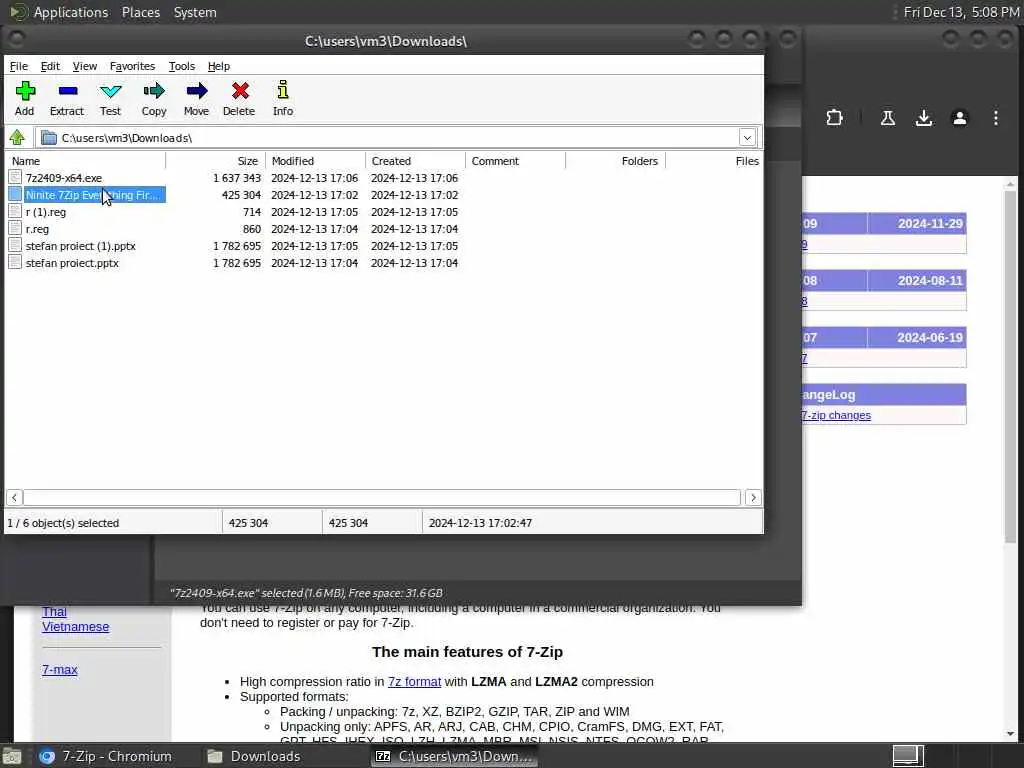
Task: Open the System menu in top panel
Action: coord(195,12)
